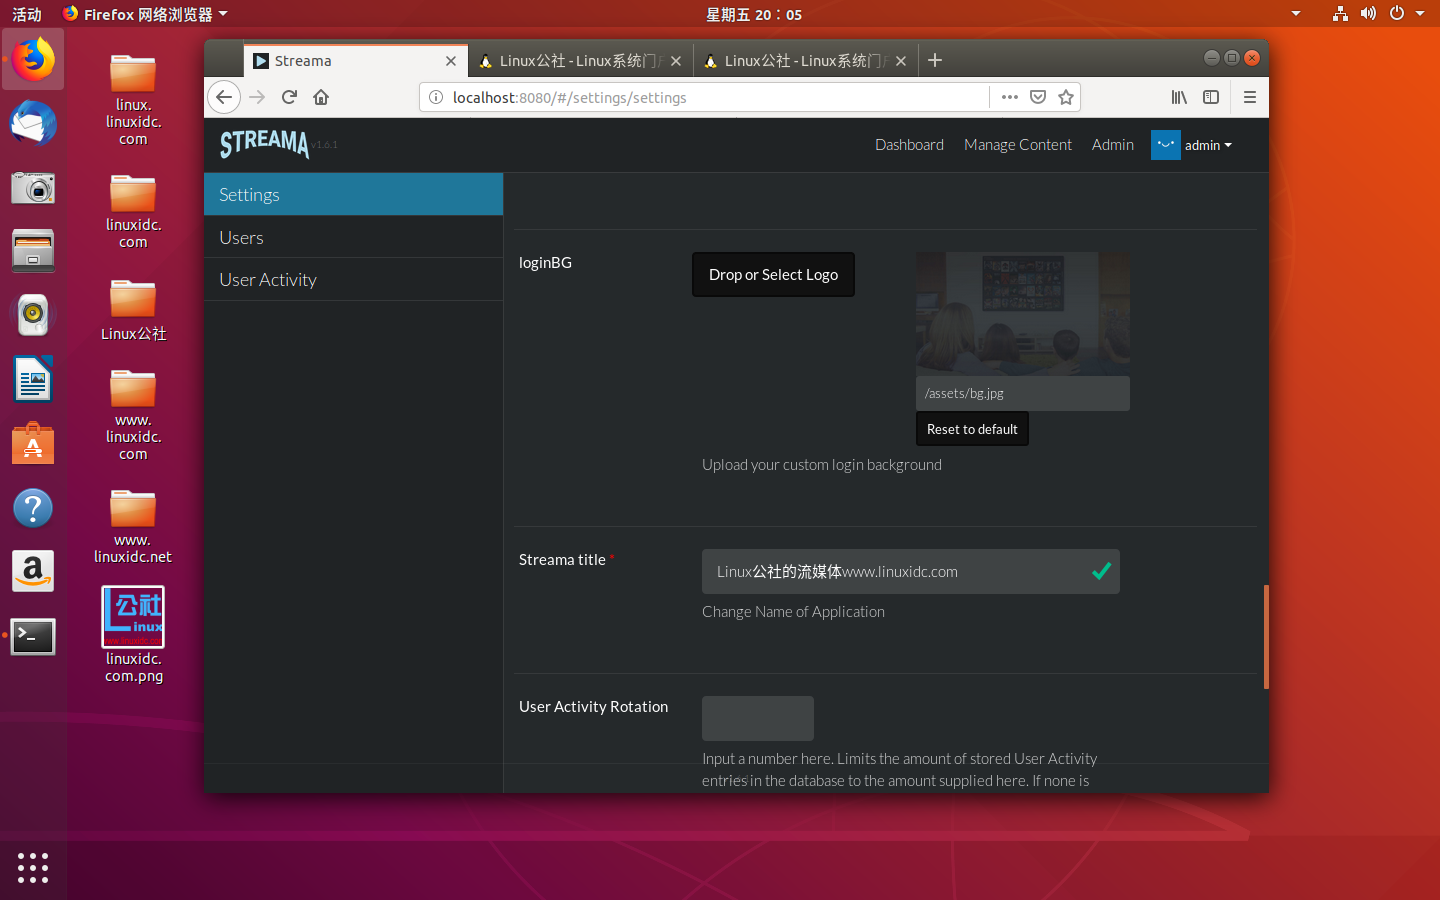Open the Manage Content link
Screen dimensions: 1440x900
pos(1017,145)
